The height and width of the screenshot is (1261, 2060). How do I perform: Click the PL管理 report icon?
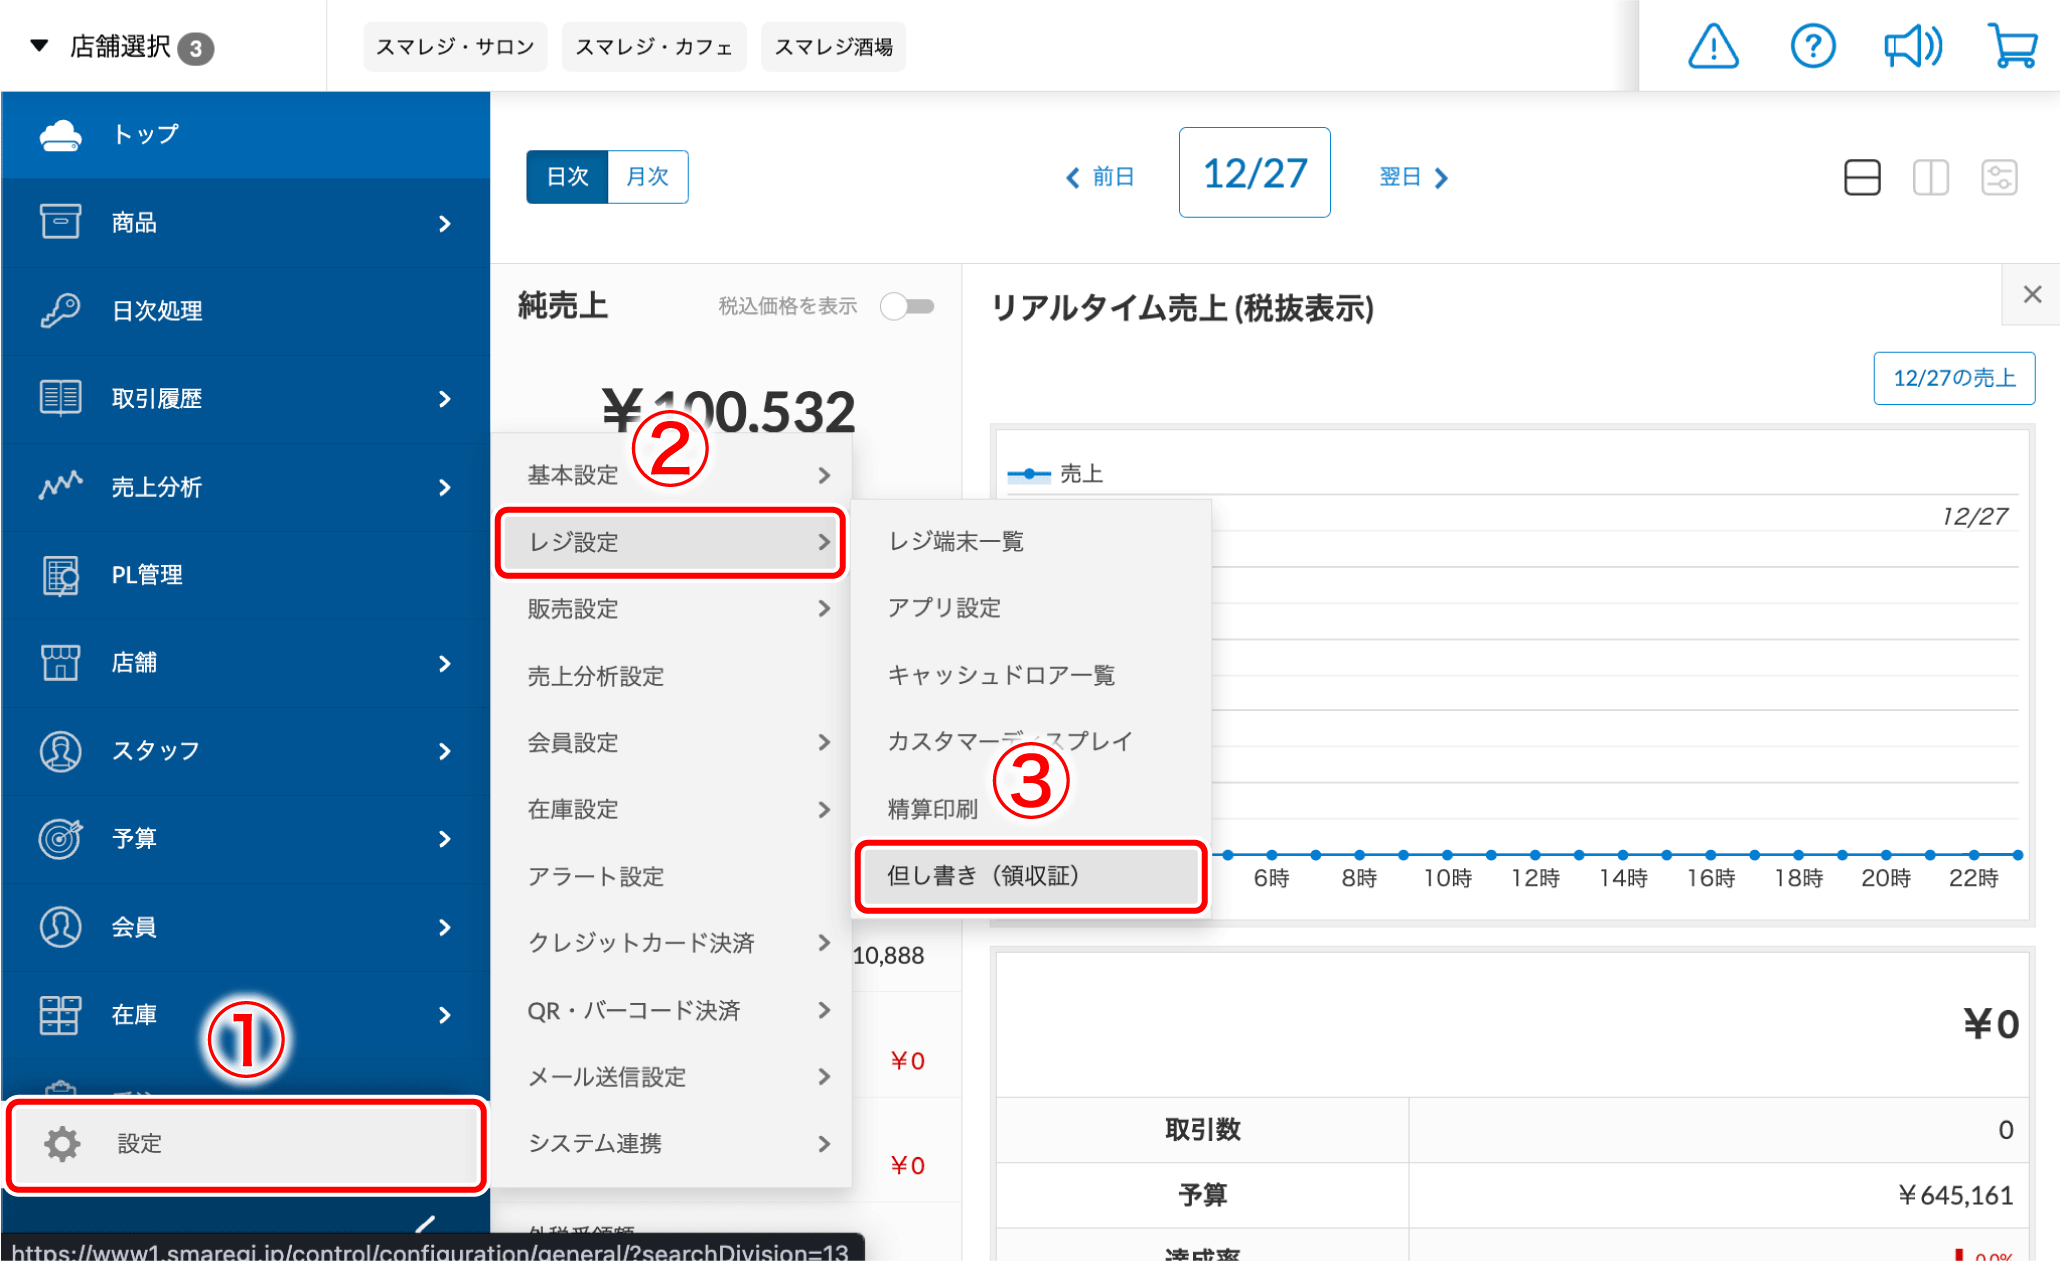[x=60, y=575]
